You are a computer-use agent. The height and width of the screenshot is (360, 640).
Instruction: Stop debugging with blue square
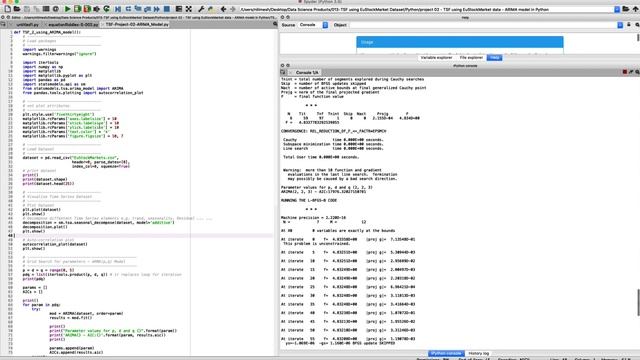coord(167,9)
